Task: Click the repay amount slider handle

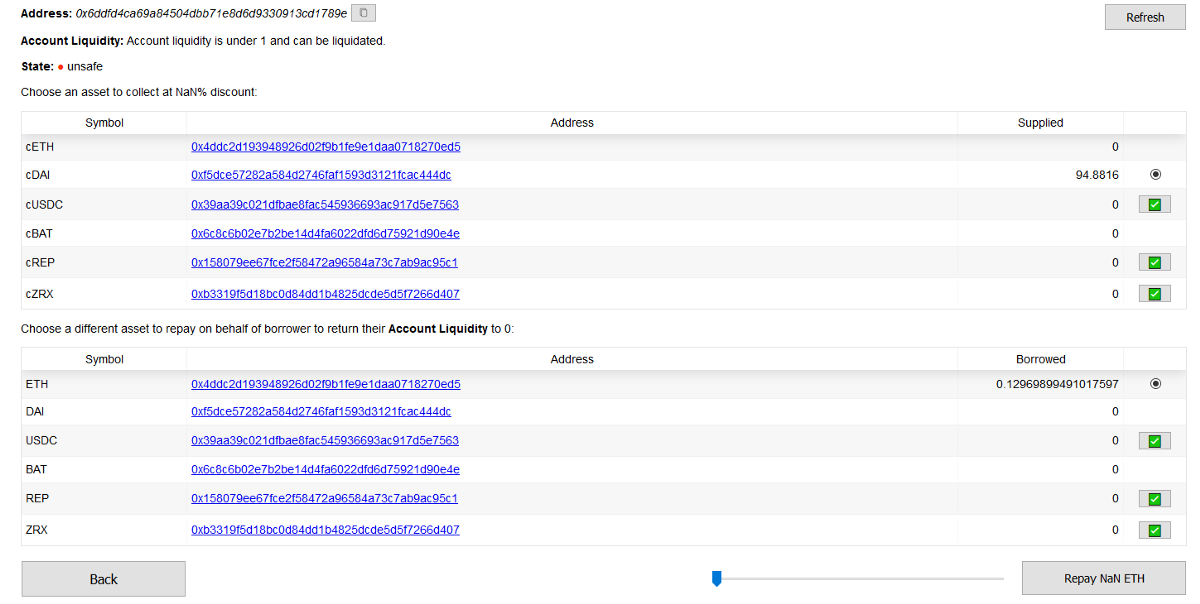Action: coord(716,578)
